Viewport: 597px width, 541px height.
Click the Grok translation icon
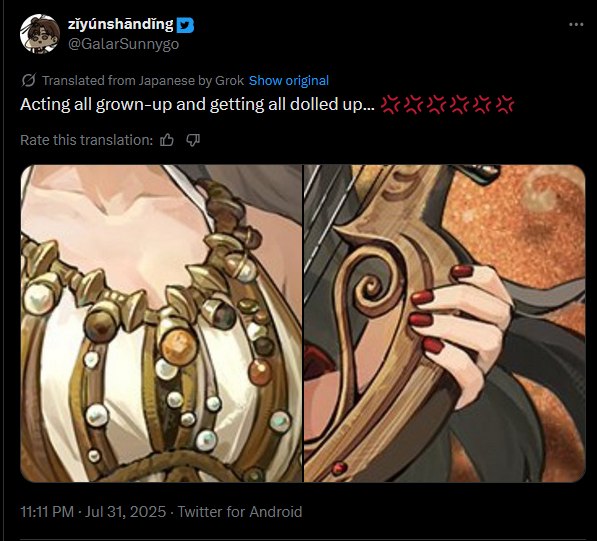click(29, 80)
